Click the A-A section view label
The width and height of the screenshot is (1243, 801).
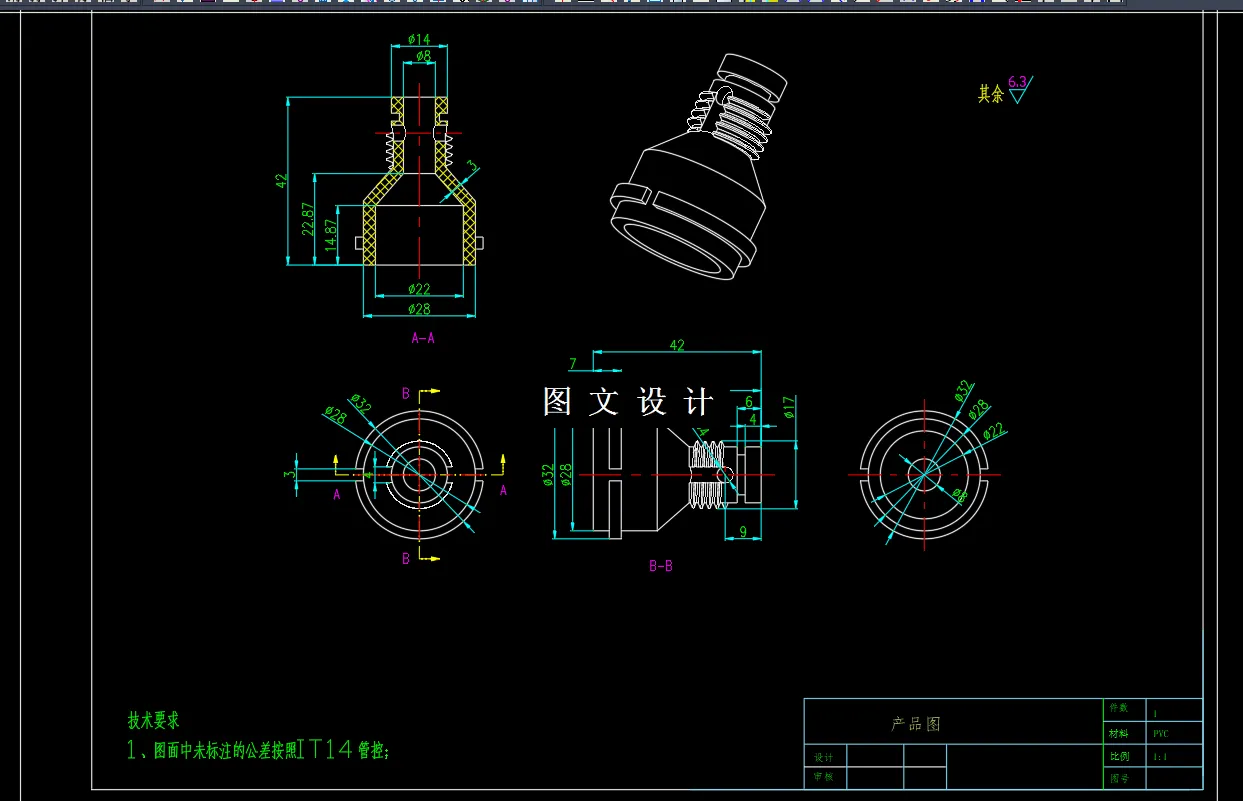[423, 338]
